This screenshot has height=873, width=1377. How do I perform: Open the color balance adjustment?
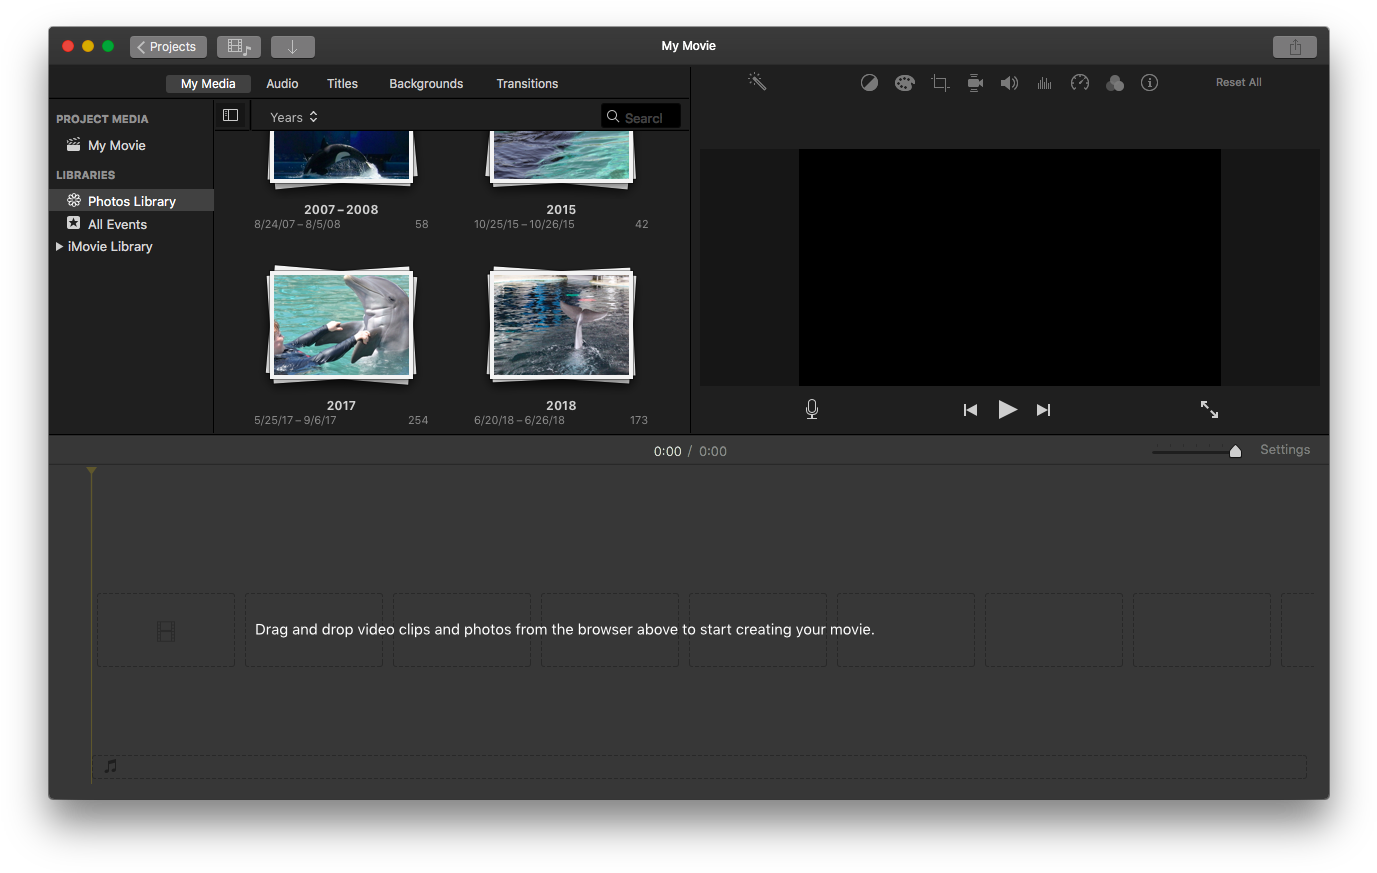pyautogui.click(x=869, y=83)
